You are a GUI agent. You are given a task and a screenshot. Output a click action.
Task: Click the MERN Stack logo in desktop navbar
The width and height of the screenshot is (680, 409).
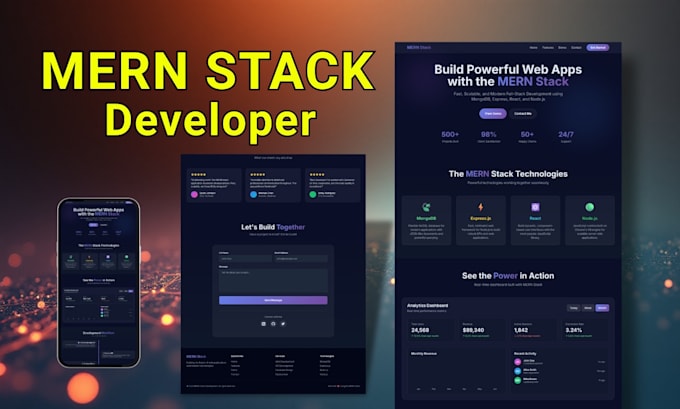tap(418, 47)
